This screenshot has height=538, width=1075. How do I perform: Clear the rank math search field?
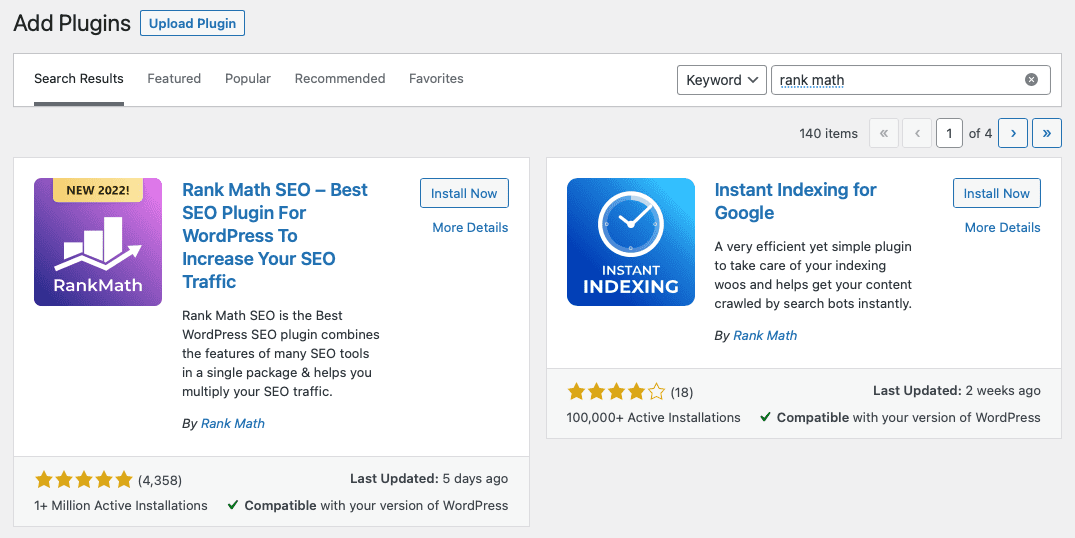pyautogui.click(x=1031, y=80)
